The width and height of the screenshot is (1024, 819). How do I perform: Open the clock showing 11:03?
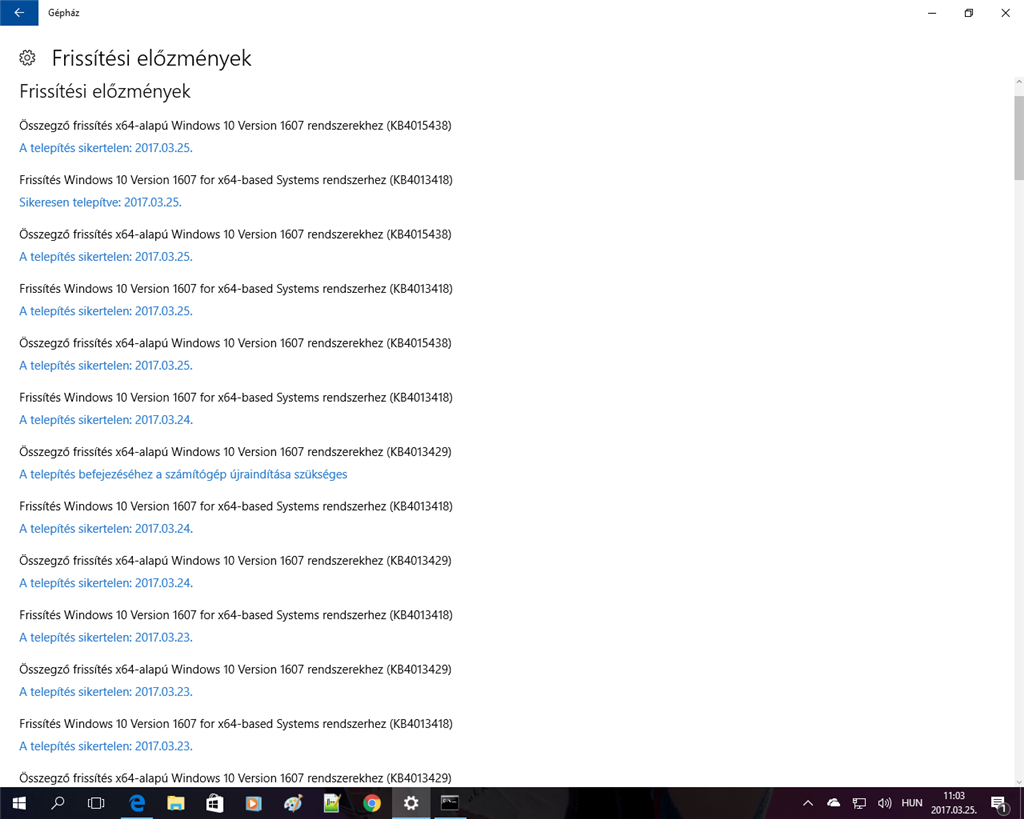coord(954,803)
